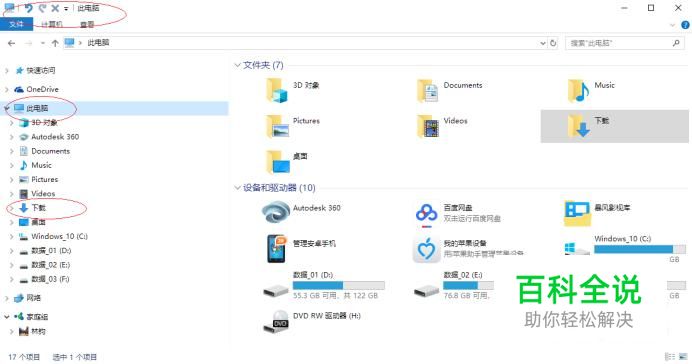Click Windows_10 (C:) capacity bar
692x364 pixels.
640,249
